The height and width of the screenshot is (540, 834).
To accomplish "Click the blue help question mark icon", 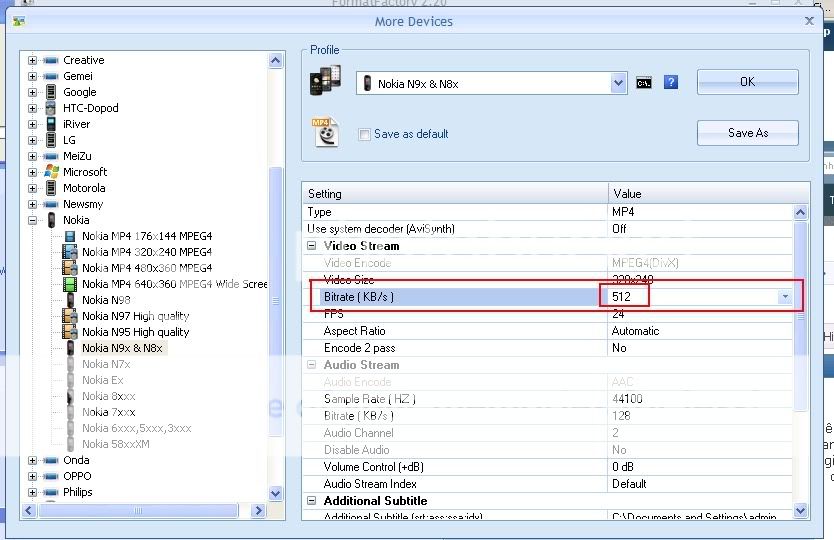I will [x=671, y=83].
